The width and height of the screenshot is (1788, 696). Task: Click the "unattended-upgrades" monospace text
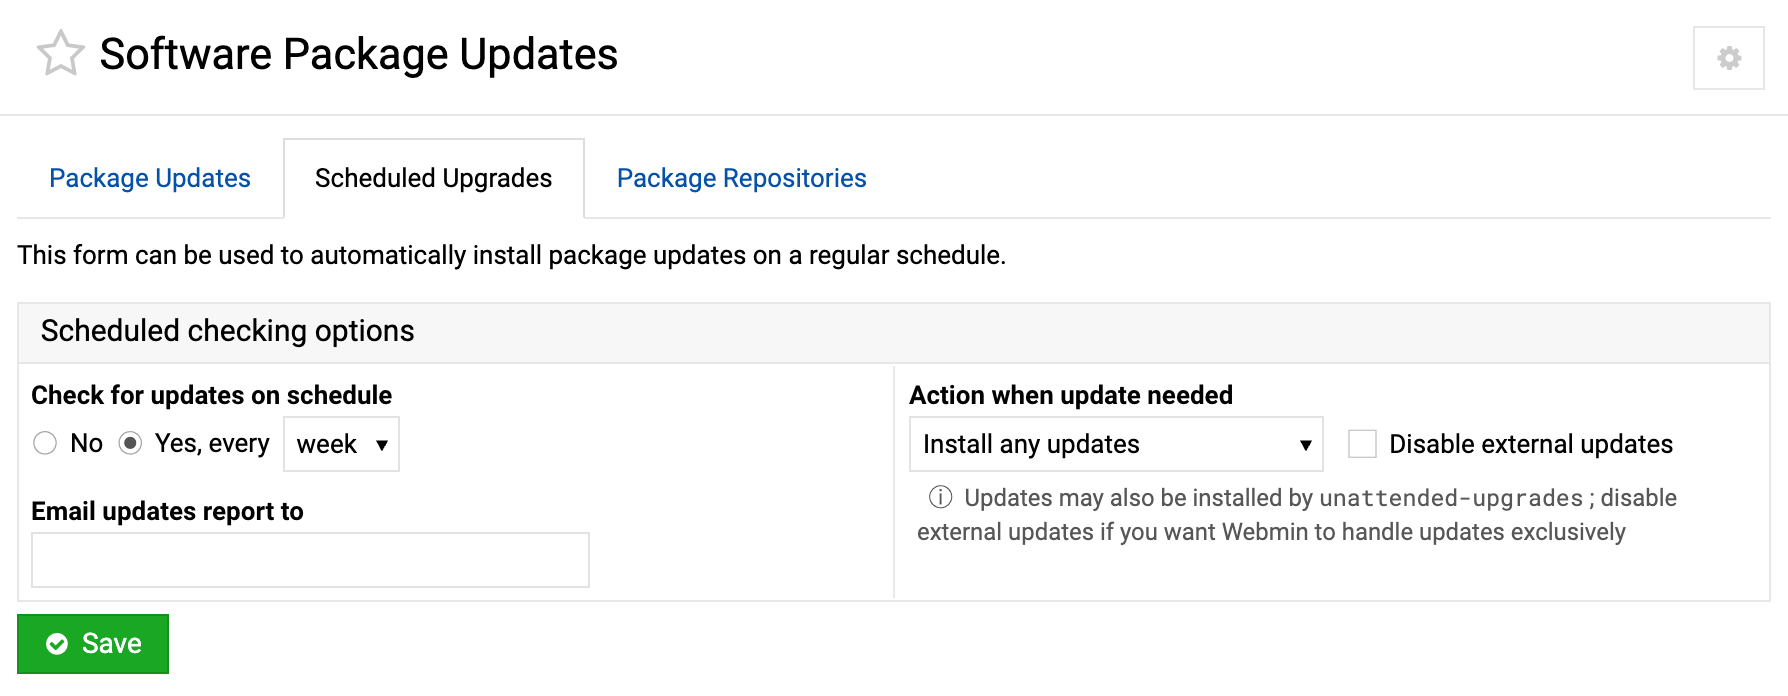pos(1450,498)
